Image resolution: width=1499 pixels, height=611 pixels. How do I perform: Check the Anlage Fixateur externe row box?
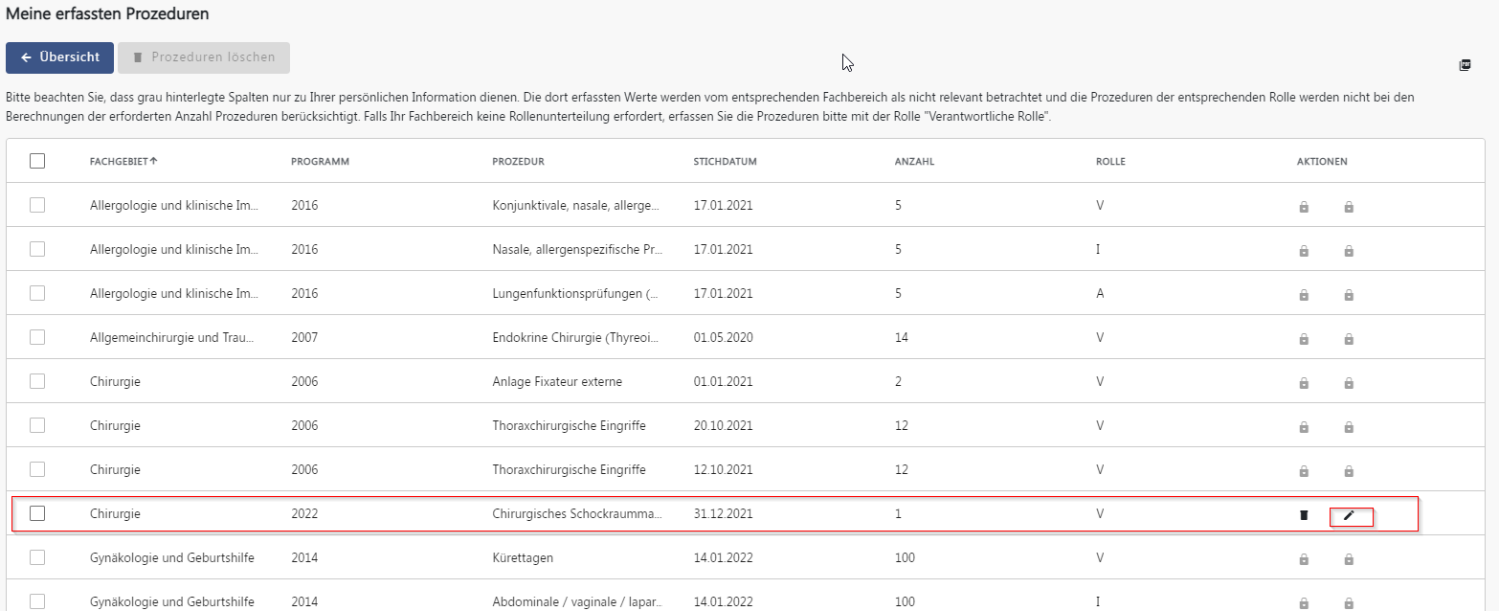click(x=37, y=381)
